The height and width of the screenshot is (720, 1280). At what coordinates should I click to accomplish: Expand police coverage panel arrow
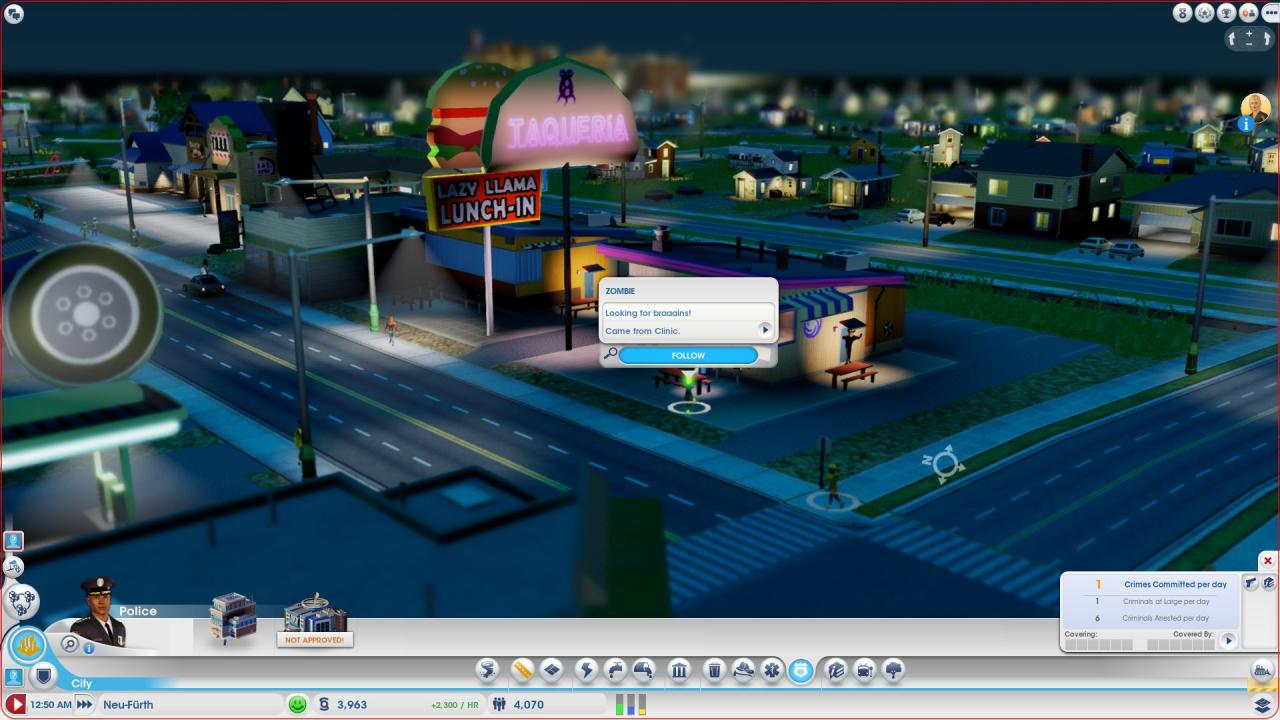(x=1228, y=640)
